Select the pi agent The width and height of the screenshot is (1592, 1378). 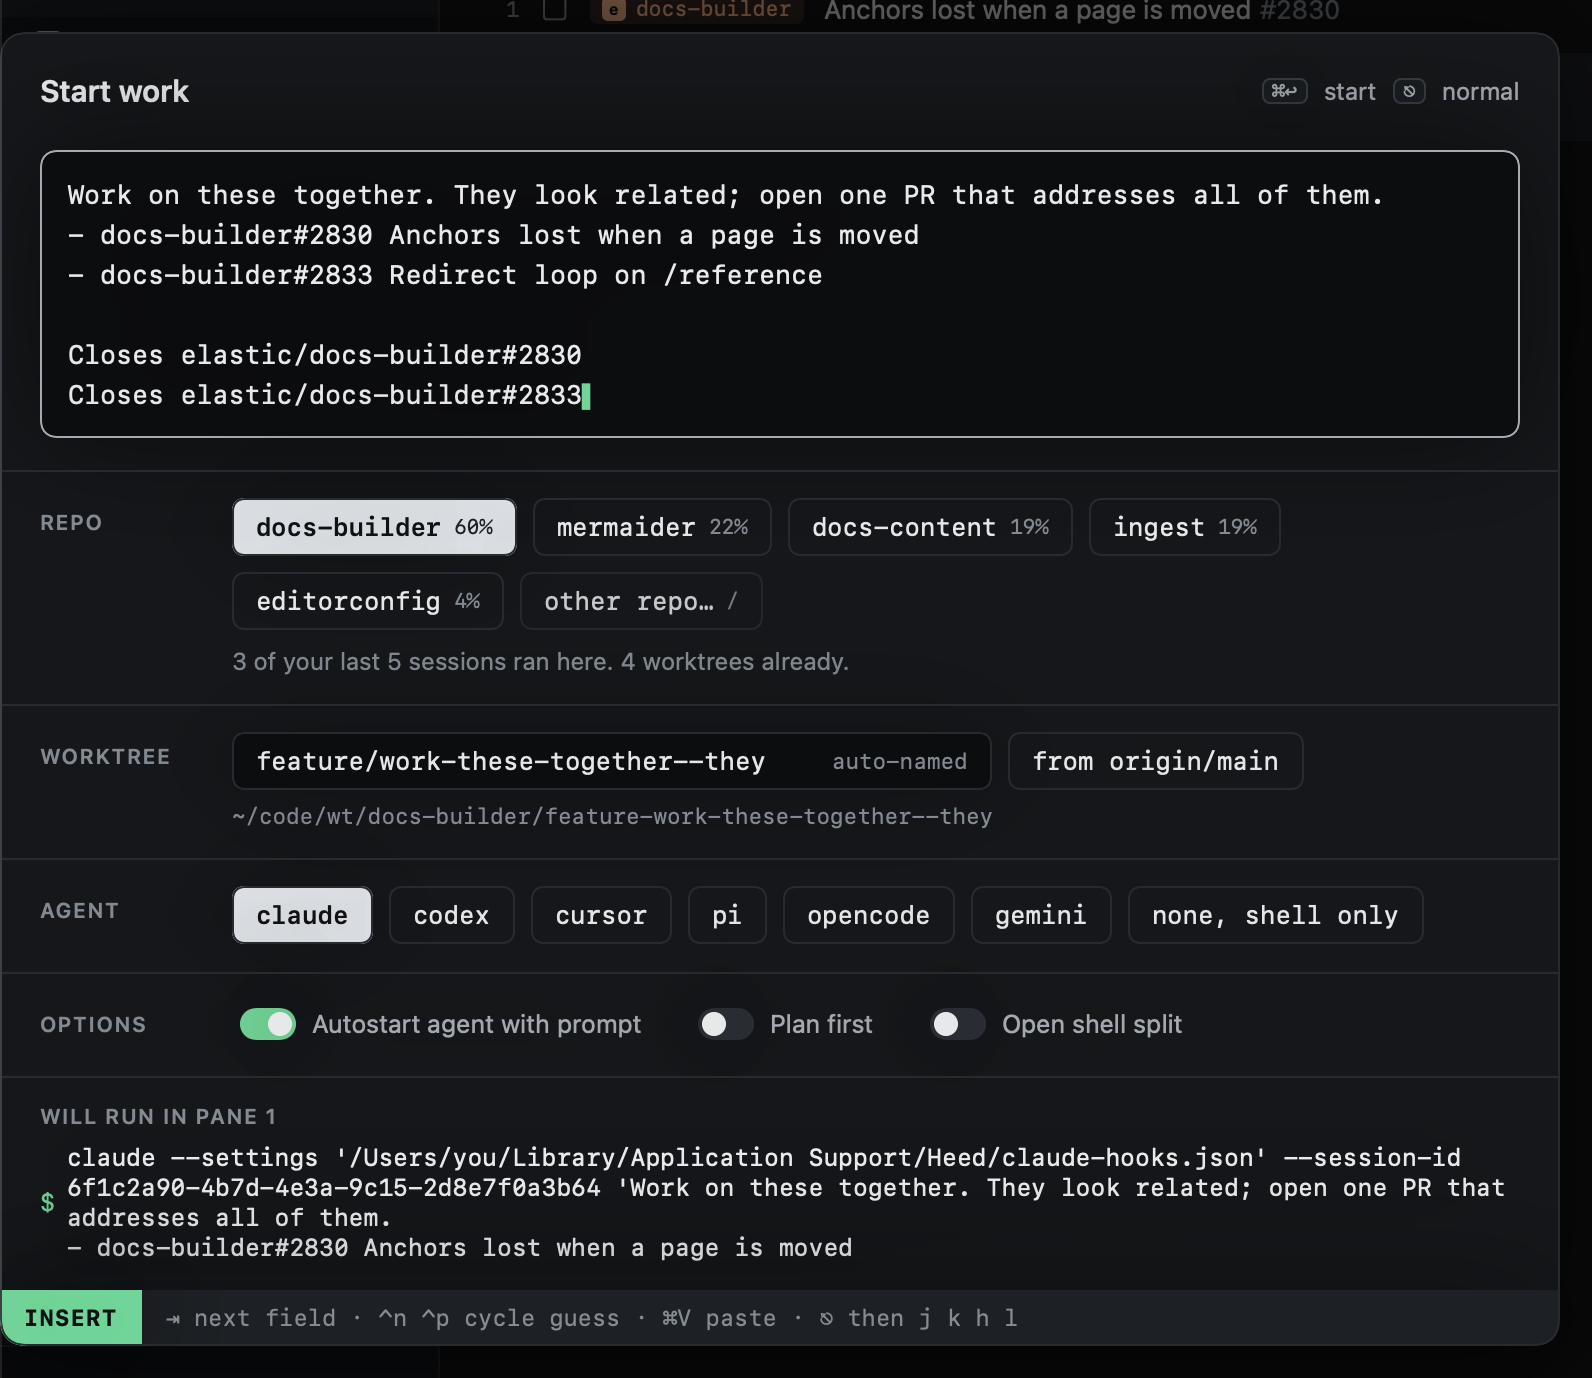pos(727,915)
